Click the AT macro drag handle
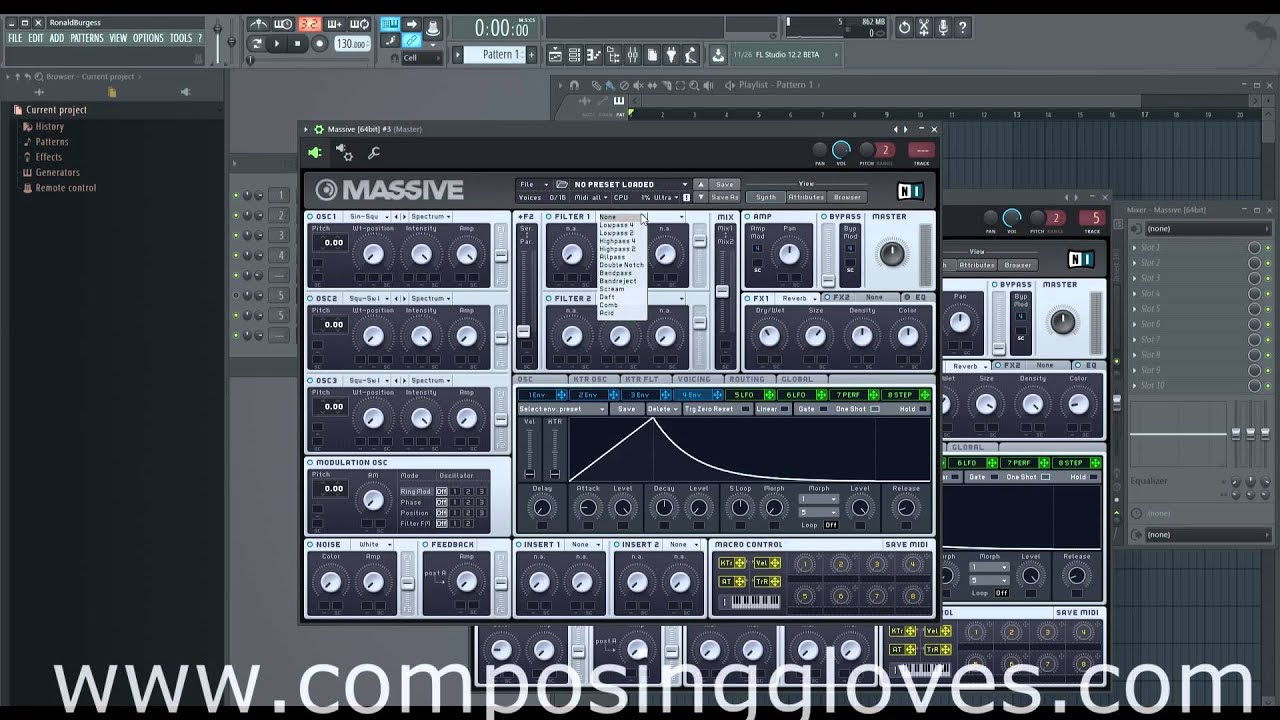 (x=741, y=581)
